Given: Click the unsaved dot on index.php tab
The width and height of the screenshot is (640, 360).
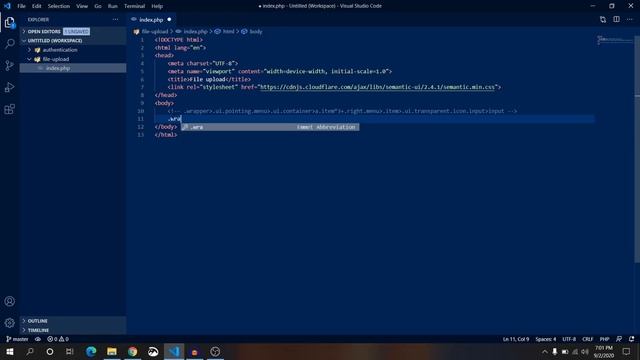Looking at the screenshot, I should click(x=169, y=20).
